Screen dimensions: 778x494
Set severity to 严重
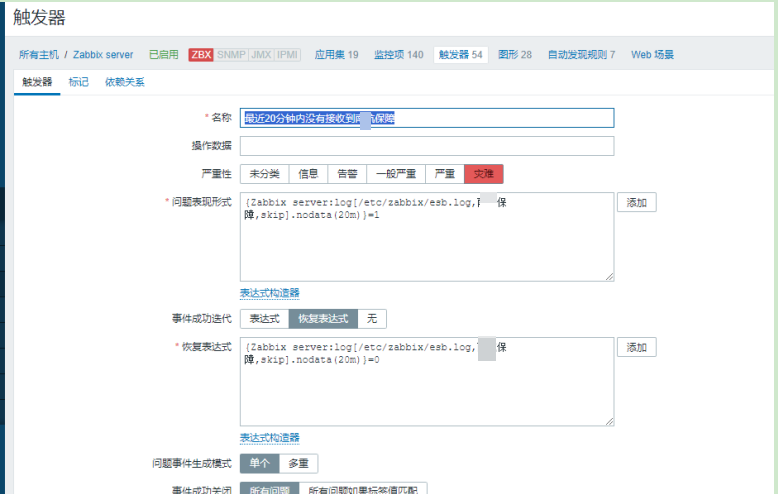(x=445, y=174)
